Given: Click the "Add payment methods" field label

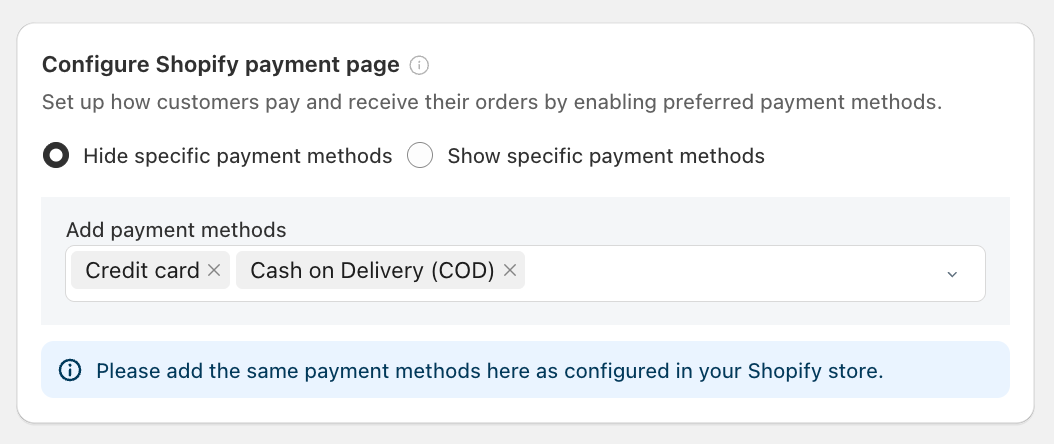Looking at the screenshot, I should point(176,230).
